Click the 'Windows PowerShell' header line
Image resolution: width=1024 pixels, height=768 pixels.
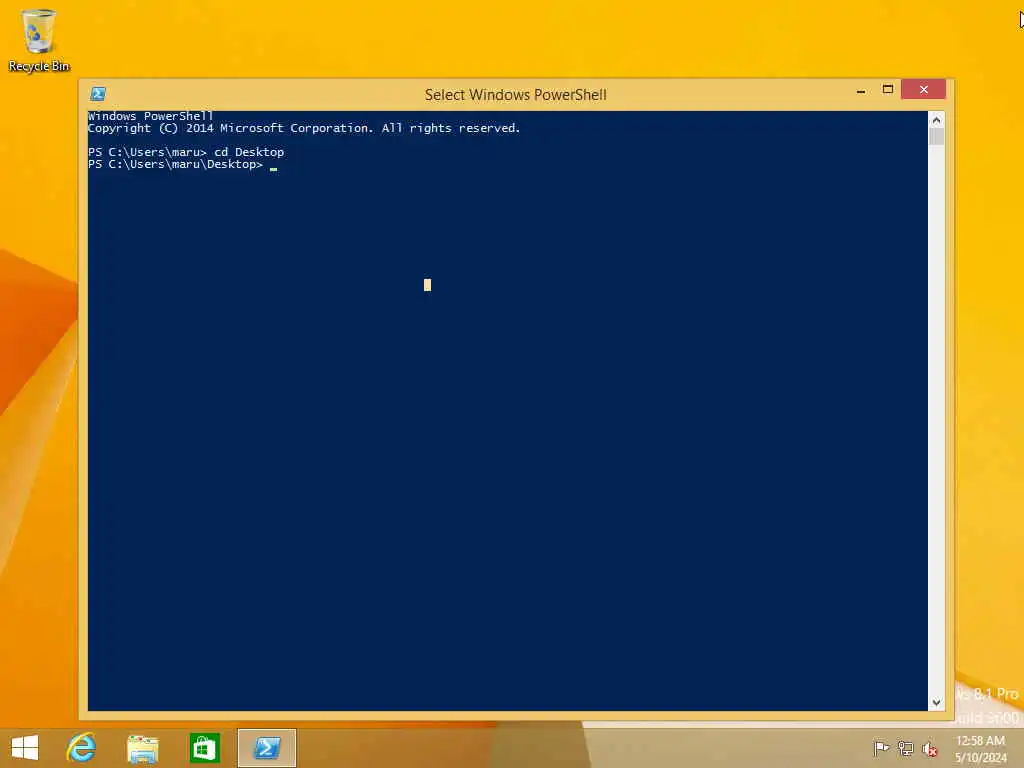[151, 116]
